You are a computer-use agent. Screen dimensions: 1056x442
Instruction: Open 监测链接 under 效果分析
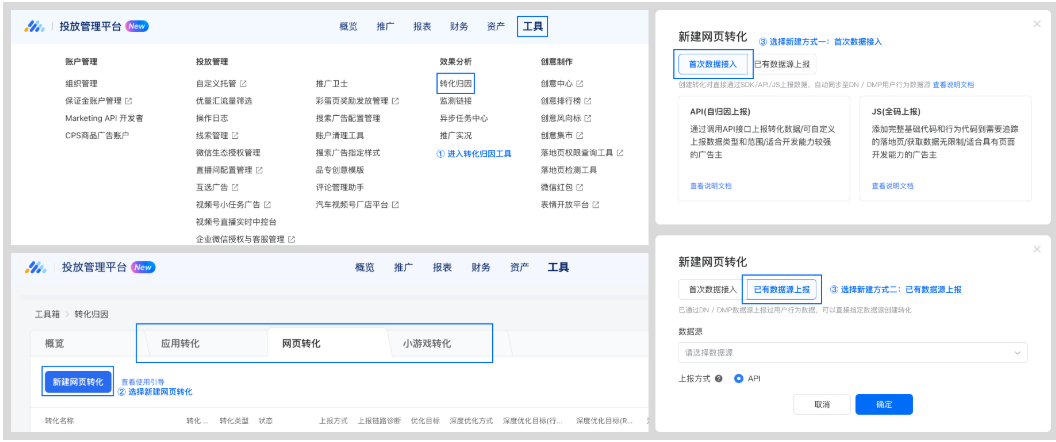pyautogui.click(x=456, y=101)
